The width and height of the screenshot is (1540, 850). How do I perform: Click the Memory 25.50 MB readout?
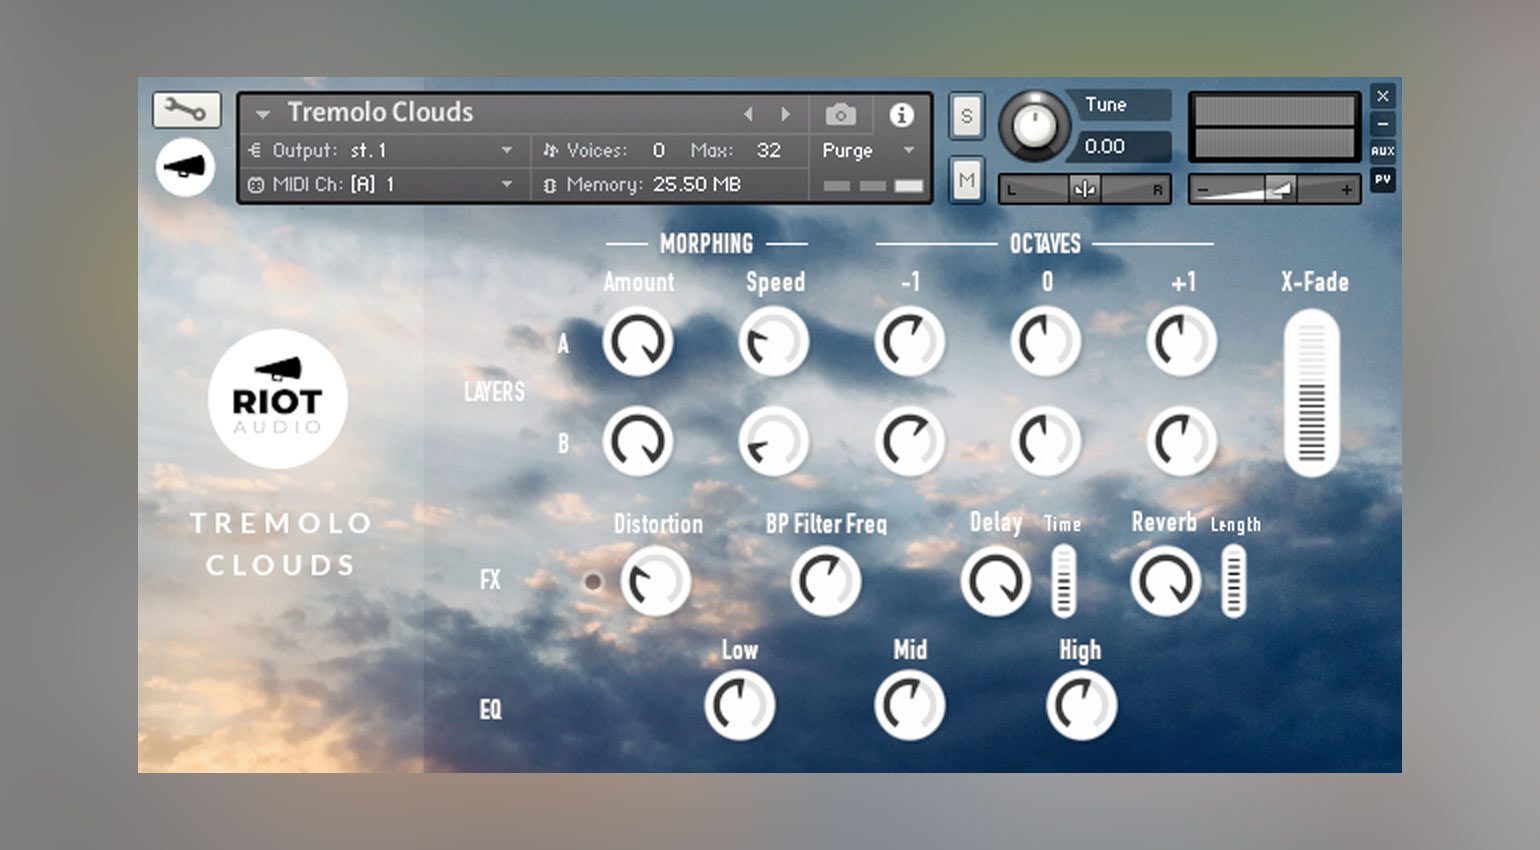pyautogui.click(x=697, y=185)
